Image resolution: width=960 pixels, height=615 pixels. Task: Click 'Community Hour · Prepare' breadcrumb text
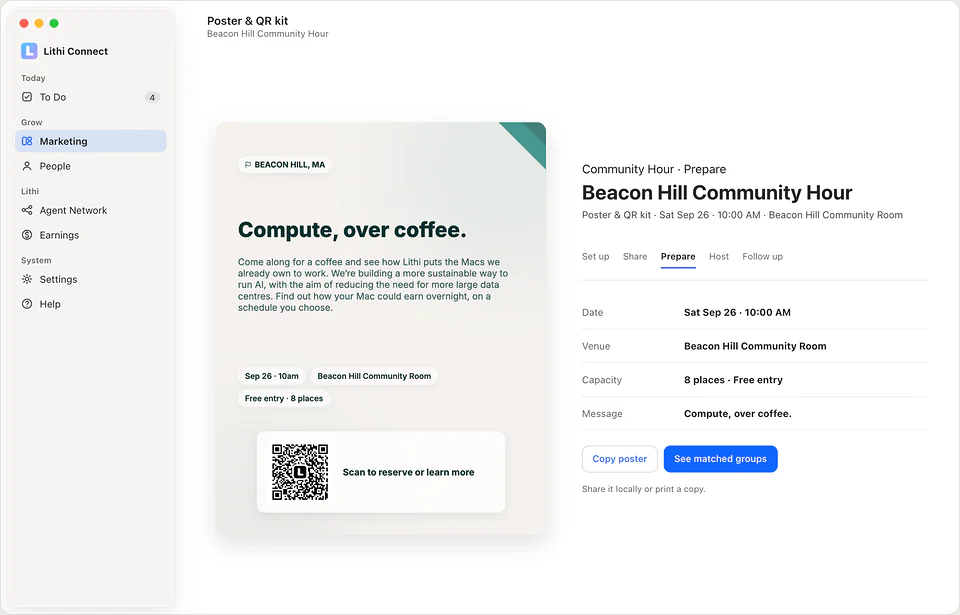pos(654,169)
